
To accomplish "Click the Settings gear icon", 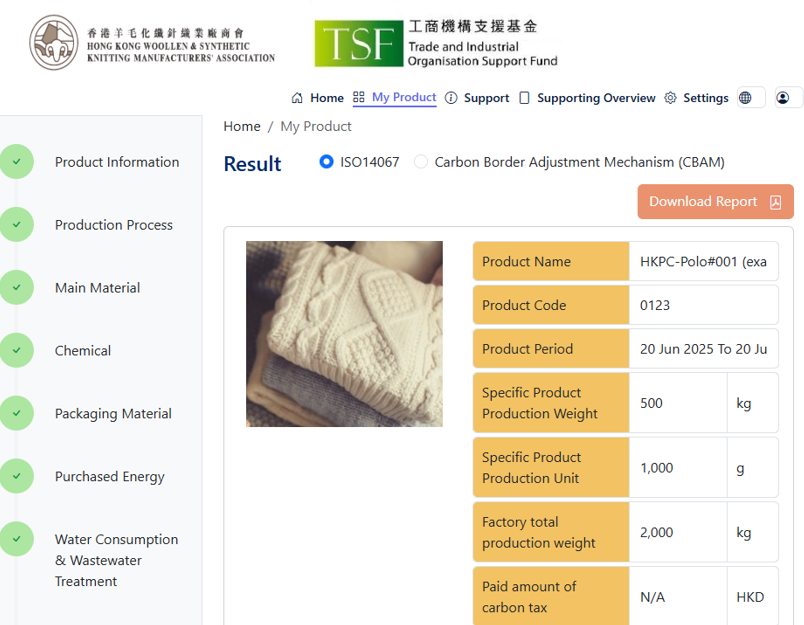I will pos(670,98).
